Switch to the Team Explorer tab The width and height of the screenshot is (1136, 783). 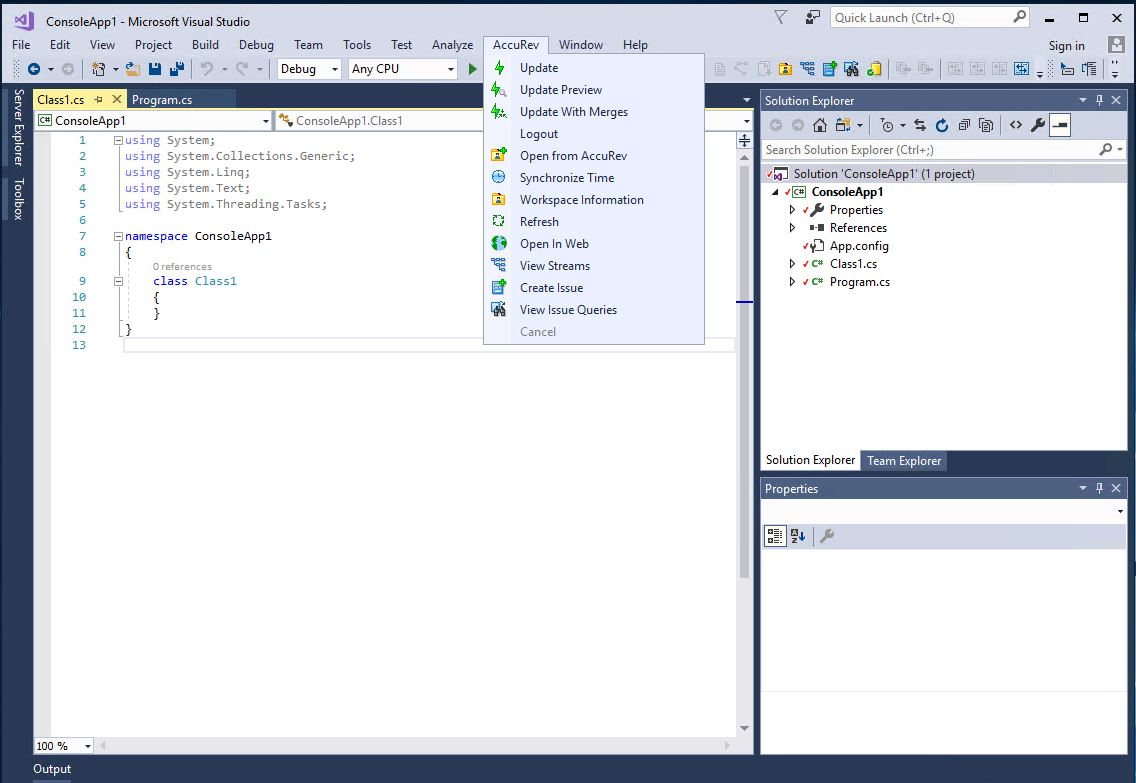903,461
